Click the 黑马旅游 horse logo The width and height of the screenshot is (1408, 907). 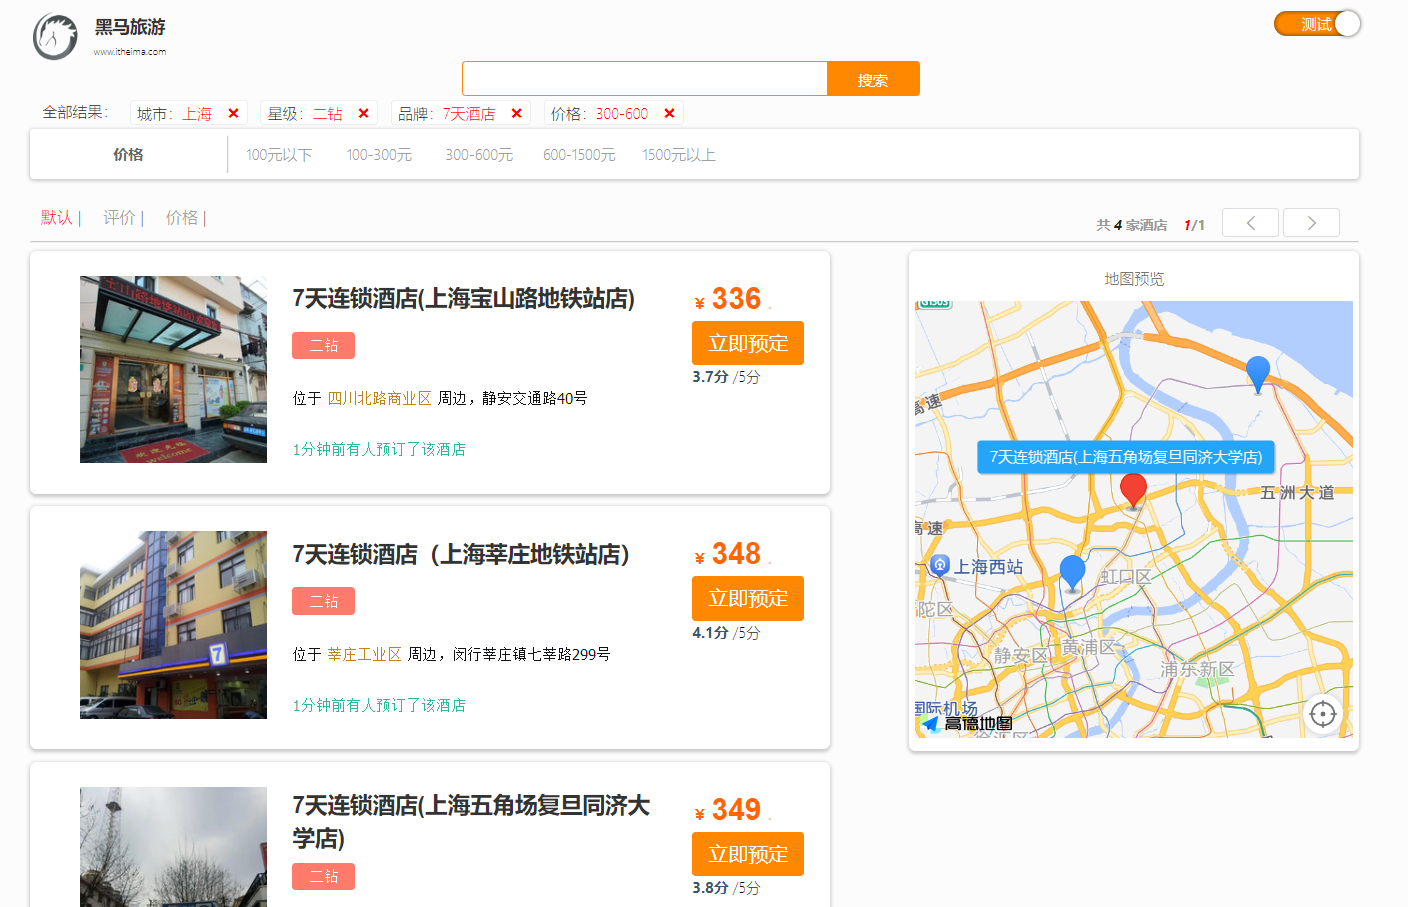point(55,37)
